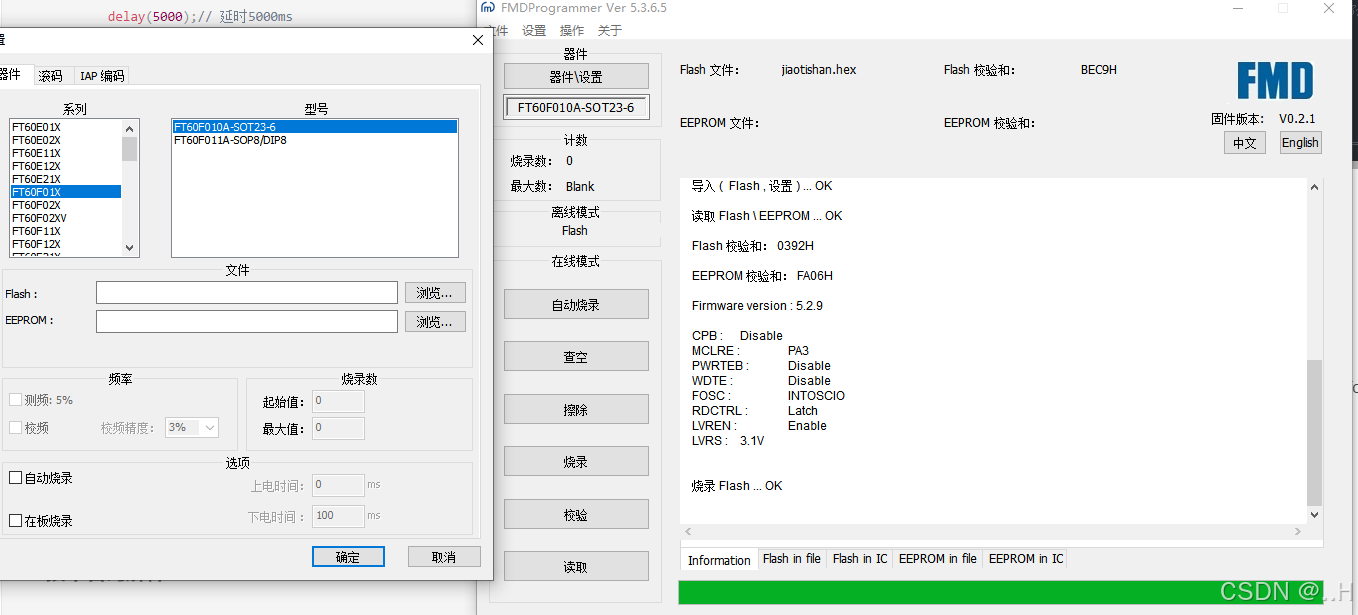Screen dimensions: 1358x615
Task: Open the 设置 menu in FMDProgrammer
Action: click(534, 31)
